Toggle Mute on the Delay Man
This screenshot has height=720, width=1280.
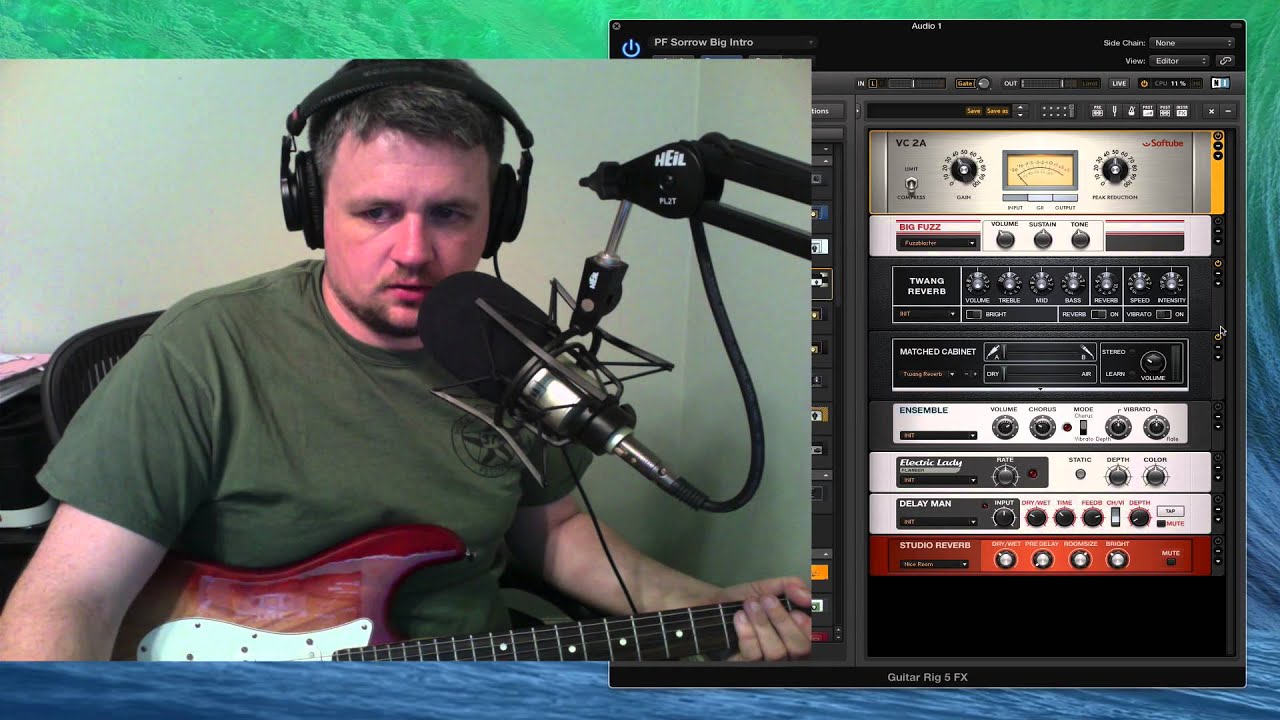click(x=1161, y=524)
